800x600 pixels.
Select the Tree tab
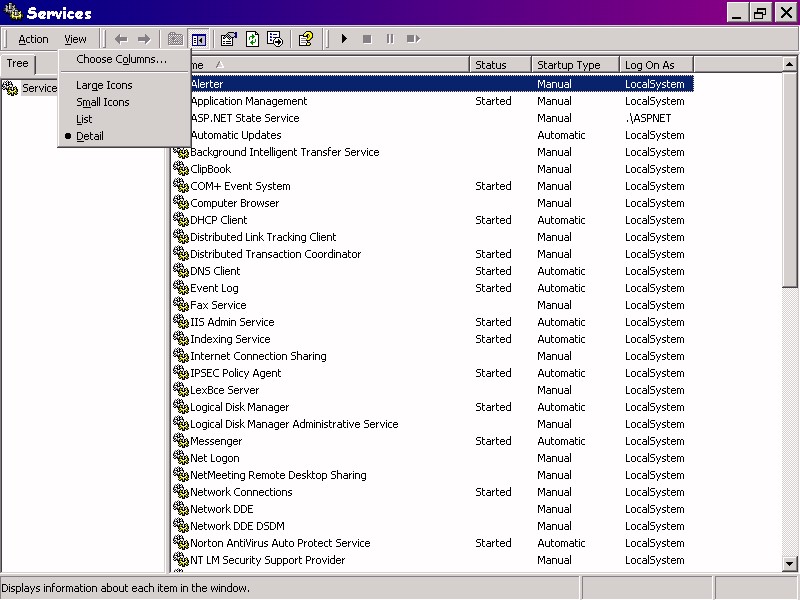(x=18, y=64)
